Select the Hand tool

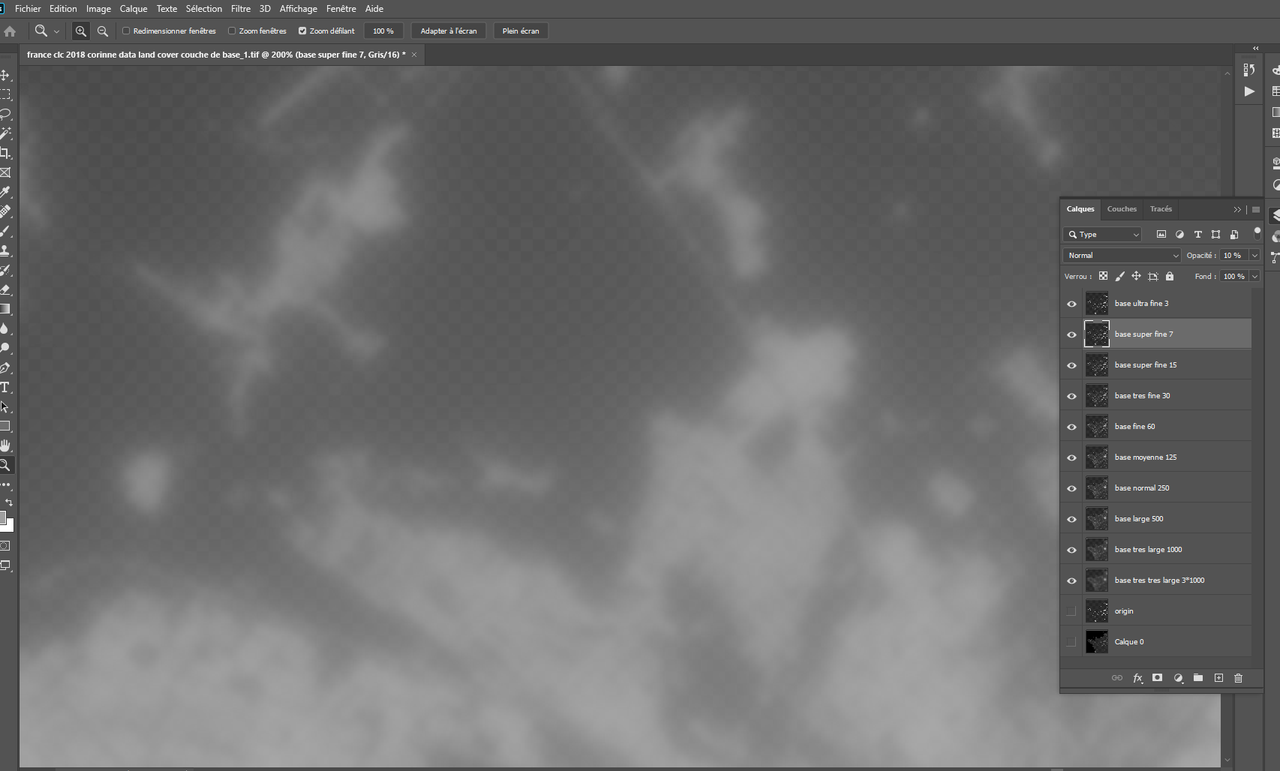[5, 446]
